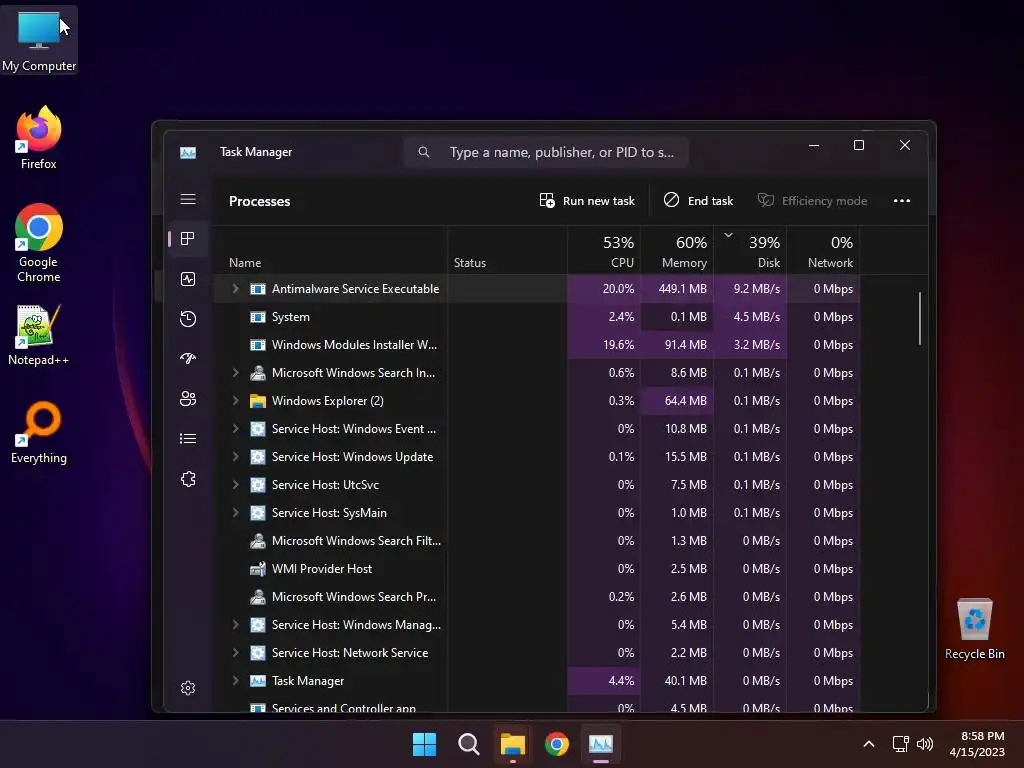
Task: Select the Microsoft Windows Search Protocol row
Action: [x=536, y=597]
